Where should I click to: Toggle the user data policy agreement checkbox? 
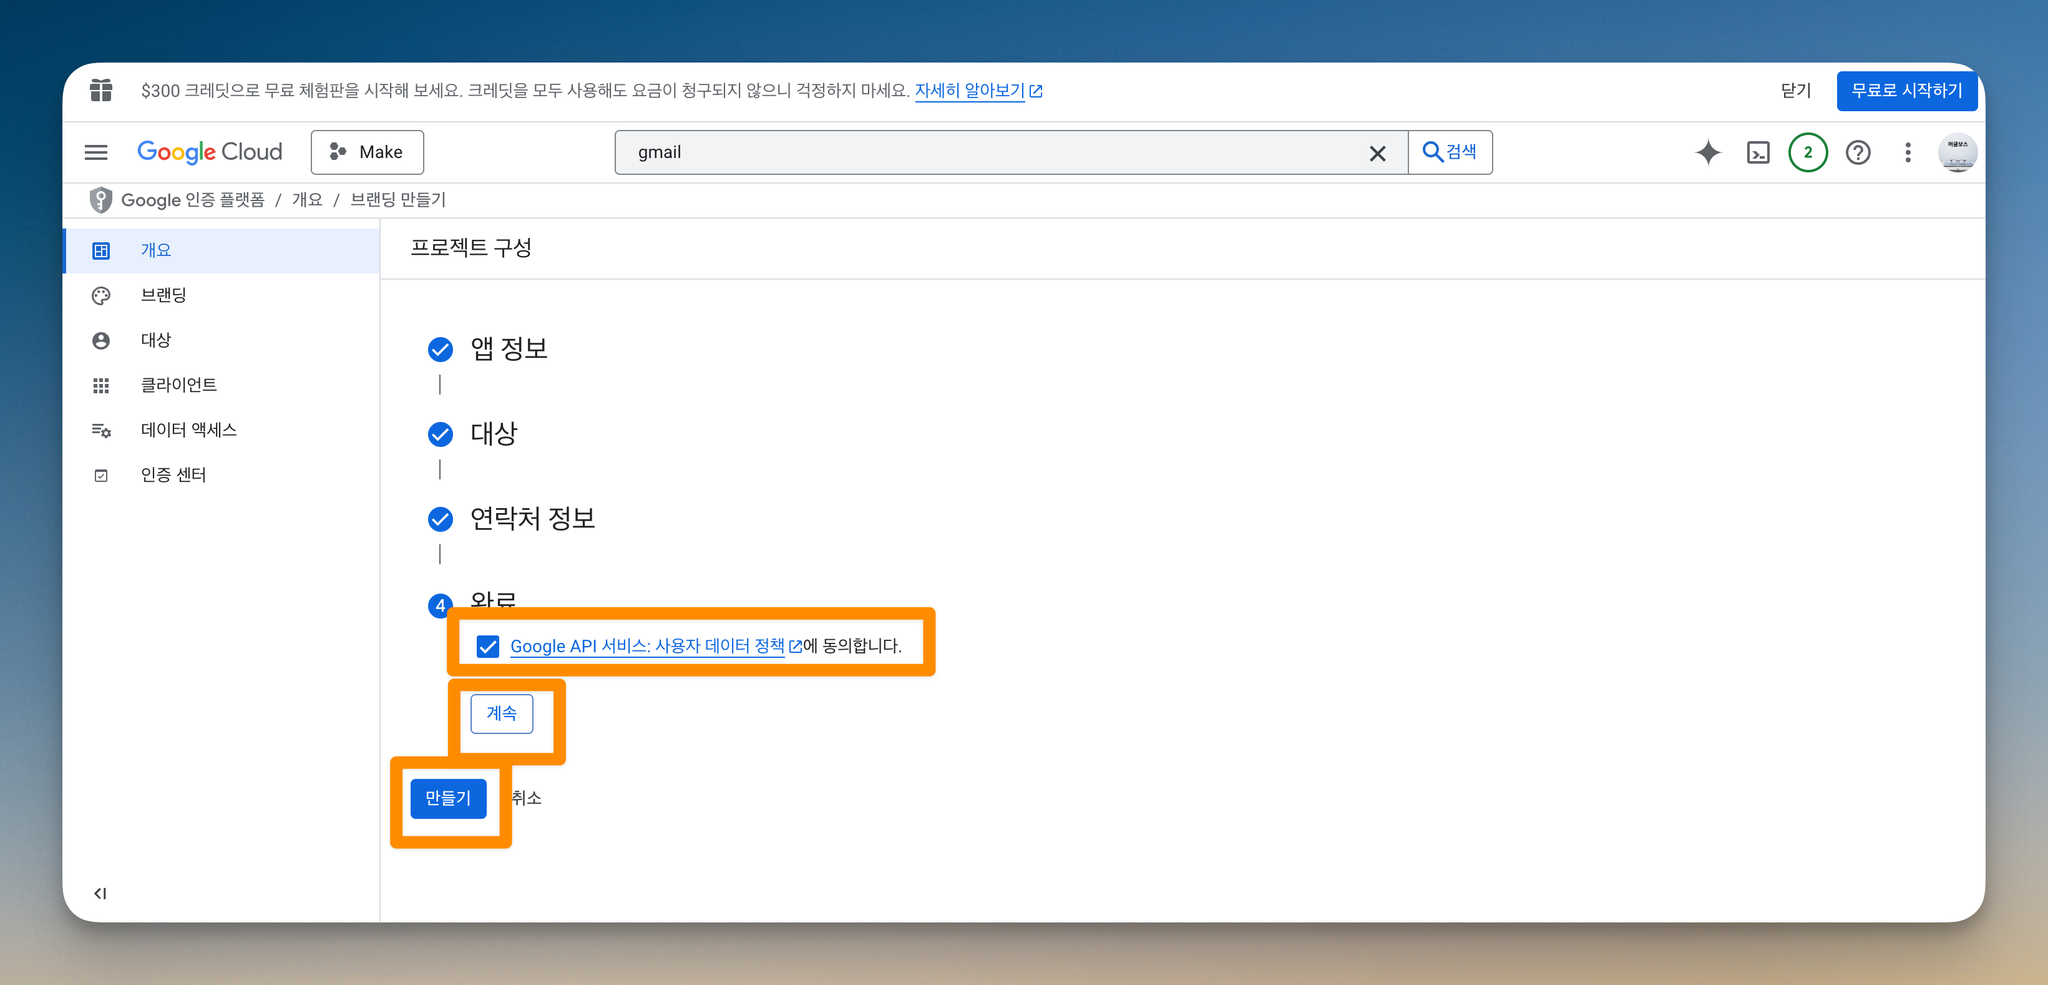[x=488, y=646]
